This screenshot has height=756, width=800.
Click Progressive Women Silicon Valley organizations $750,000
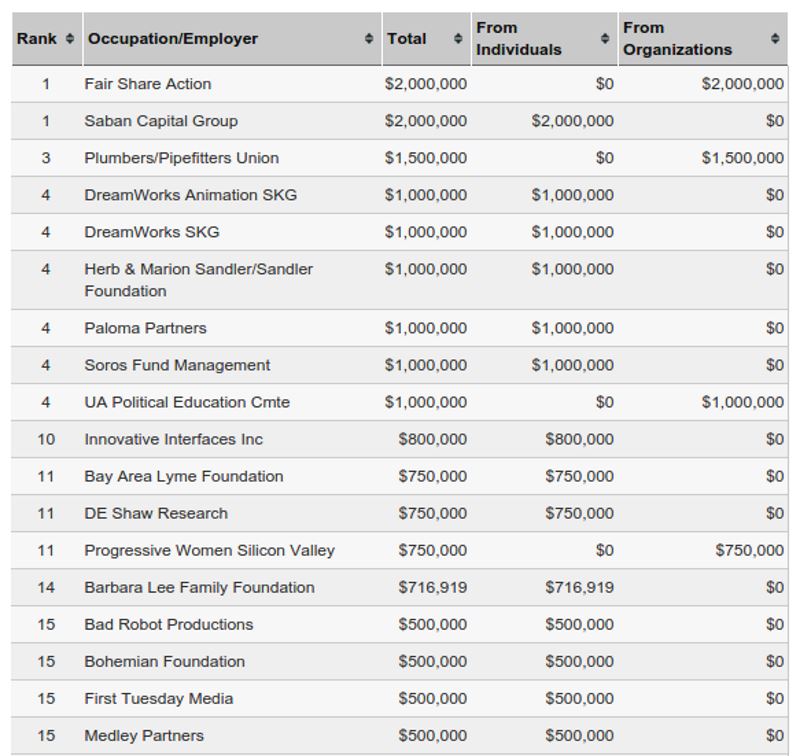point(749,550)
